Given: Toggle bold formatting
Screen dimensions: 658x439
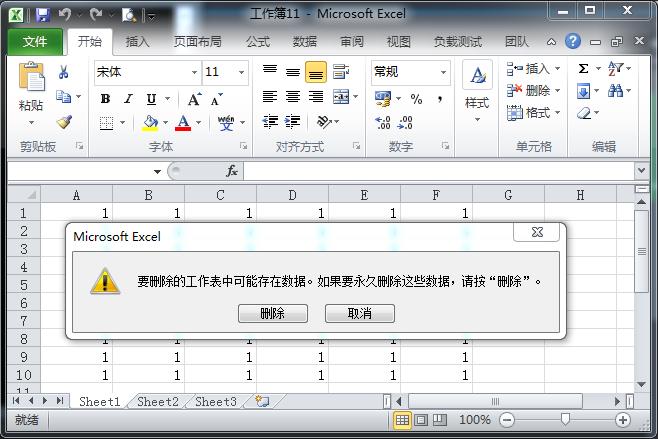Looking at the screenshot, I should click(x=106, y=99).
